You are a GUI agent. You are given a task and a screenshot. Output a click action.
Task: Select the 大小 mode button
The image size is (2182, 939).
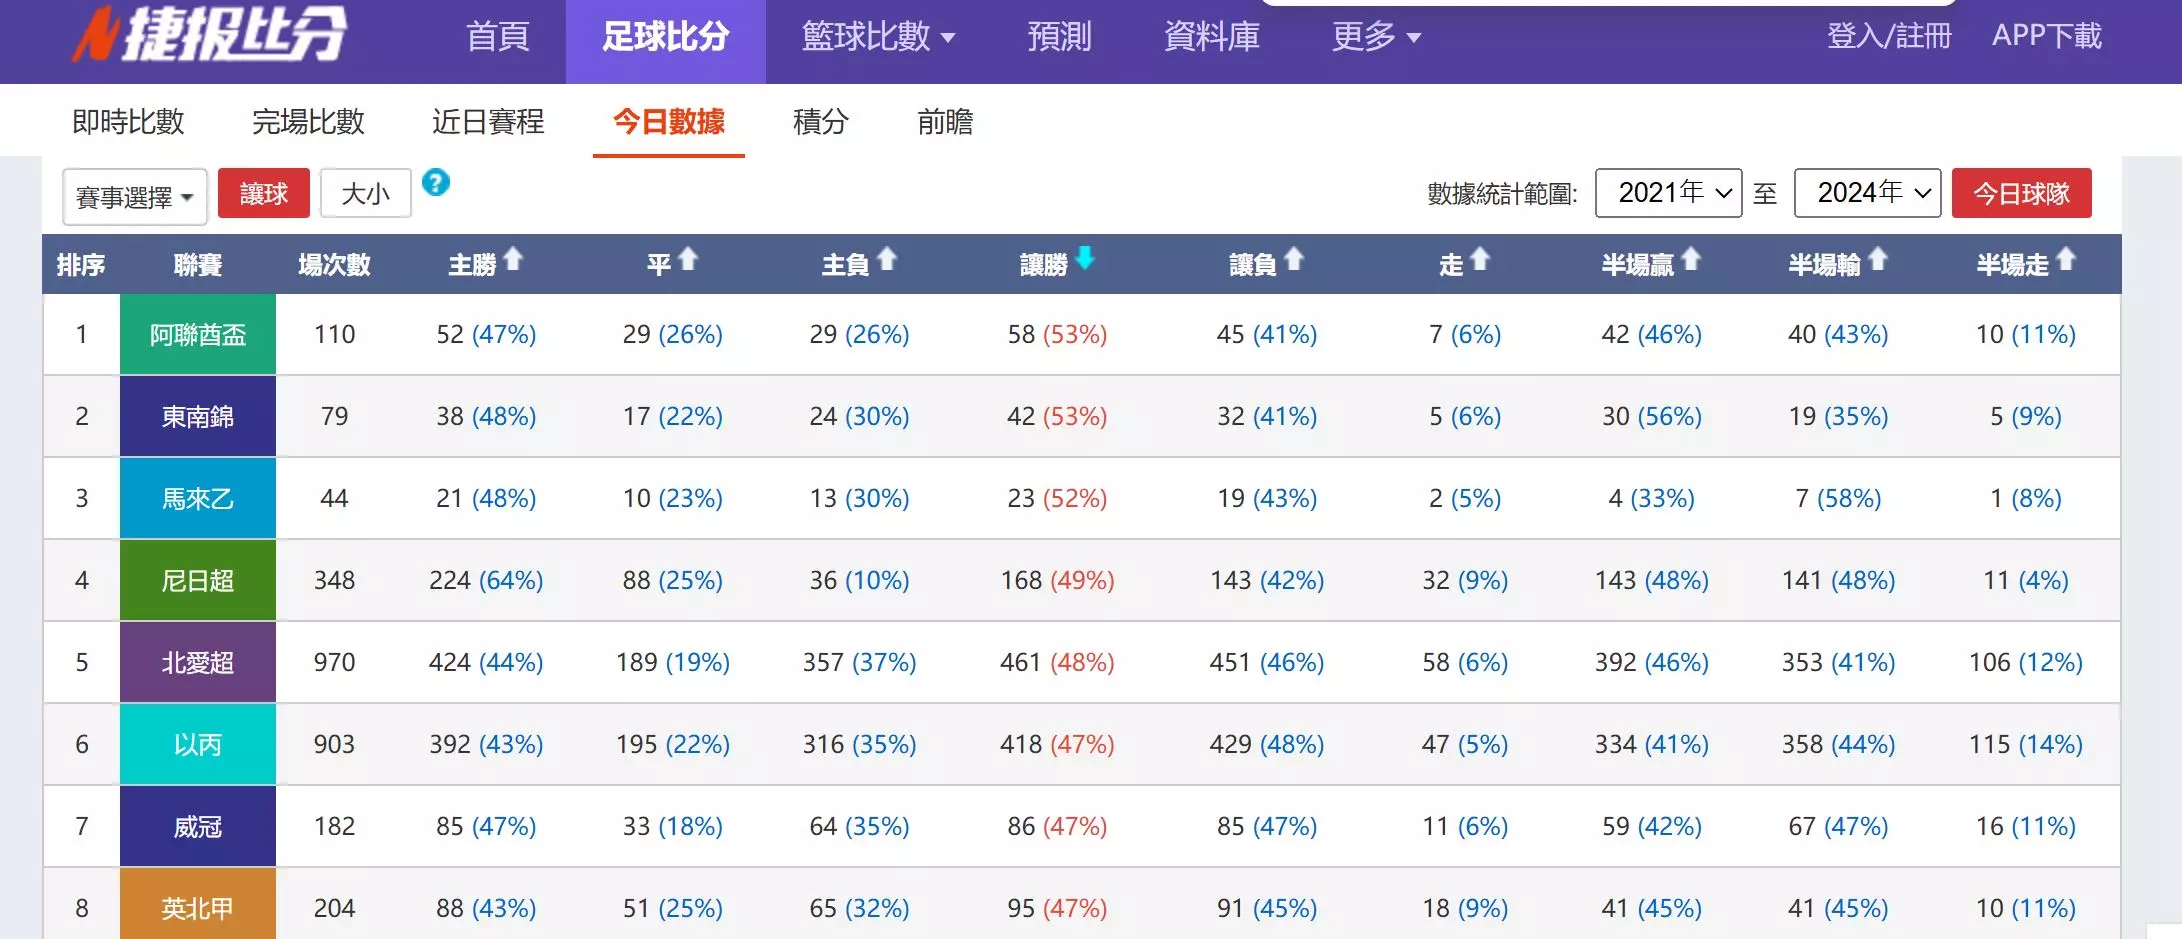click(x=366, y=193)
